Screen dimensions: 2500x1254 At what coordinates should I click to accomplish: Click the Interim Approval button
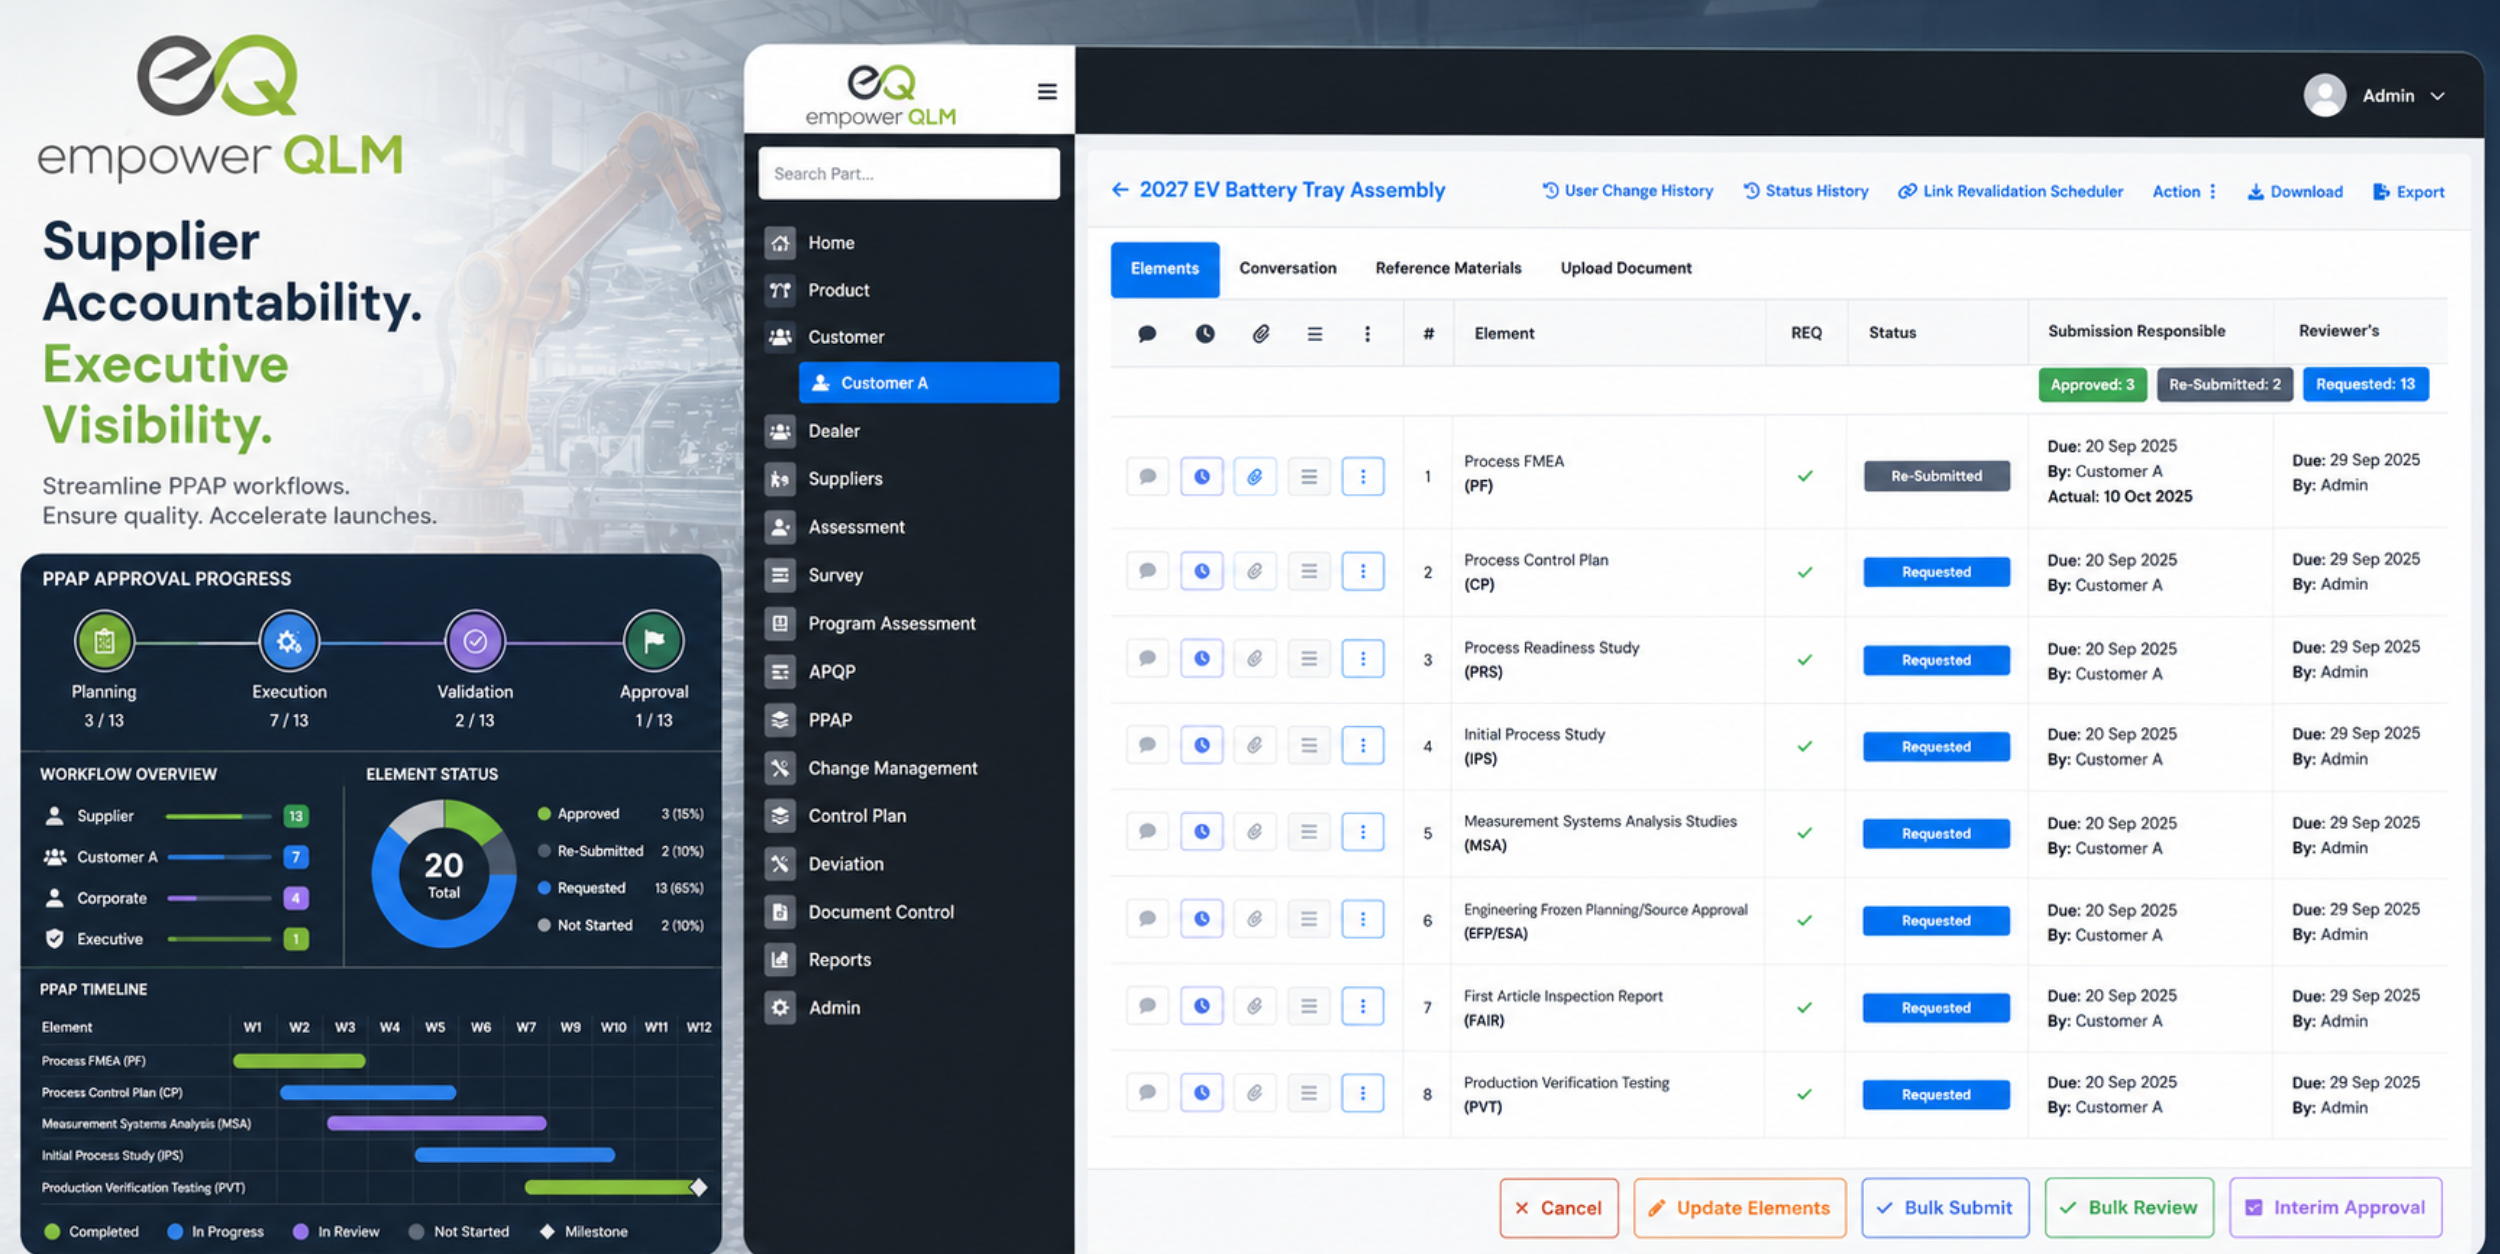point(2336,1208)
